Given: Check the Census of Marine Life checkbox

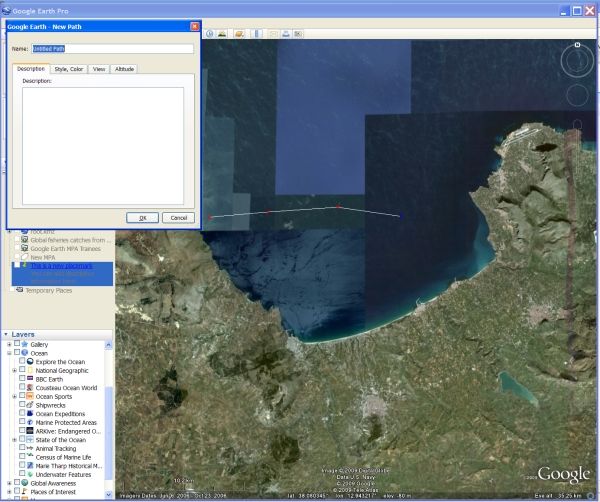Looking at the screenshot, I should [x=22, y=456].
